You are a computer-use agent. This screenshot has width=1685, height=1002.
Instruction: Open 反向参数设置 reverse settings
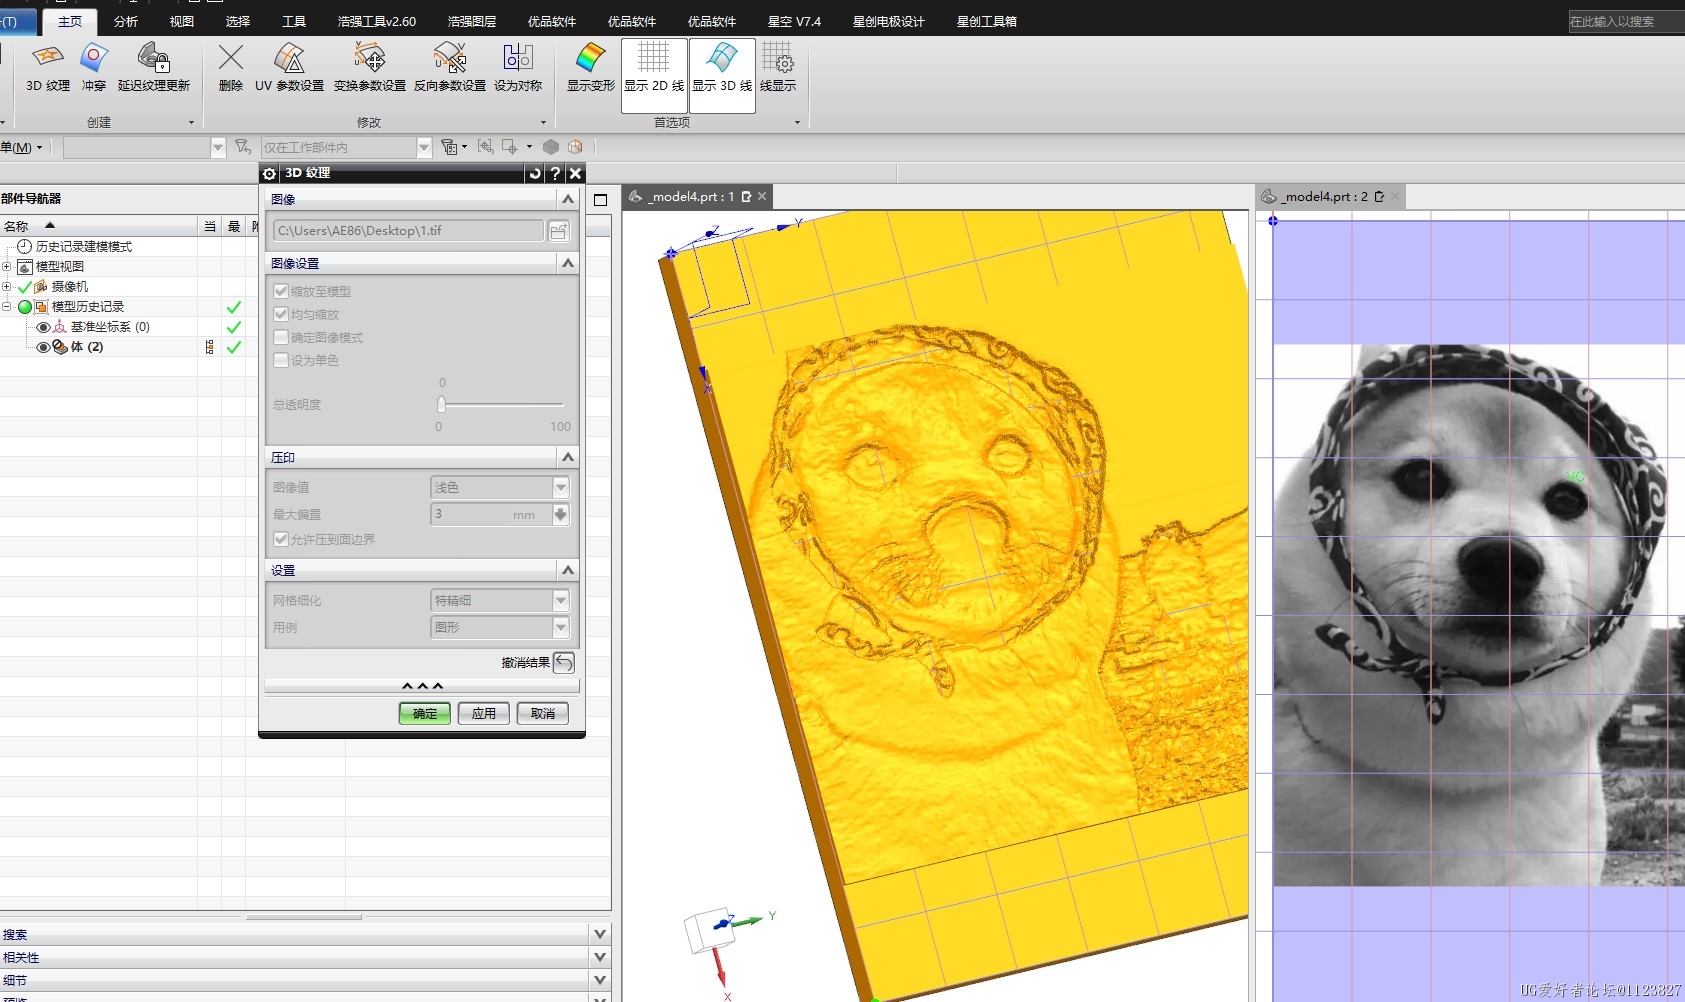tap(450, 68)
